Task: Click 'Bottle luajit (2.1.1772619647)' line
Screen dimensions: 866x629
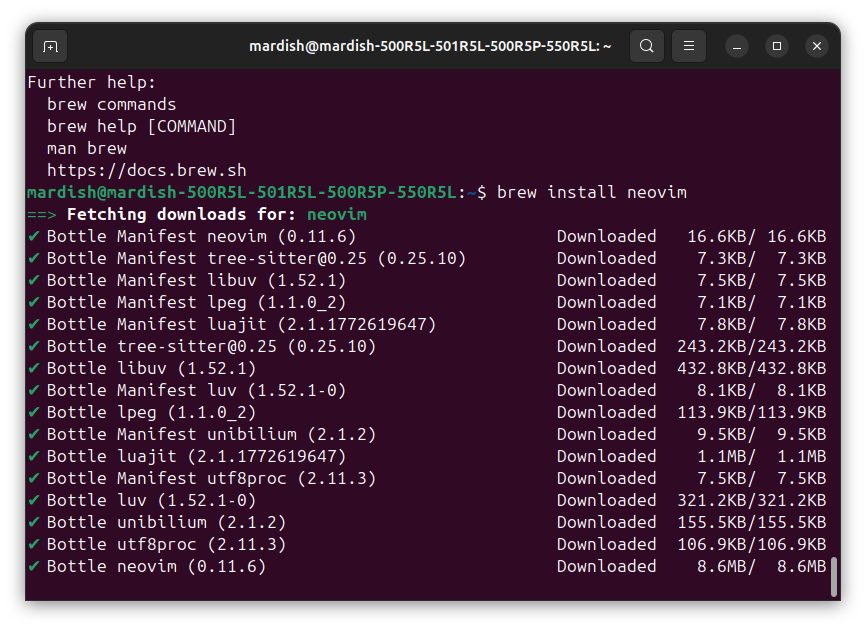Action: tap(197, 457)
